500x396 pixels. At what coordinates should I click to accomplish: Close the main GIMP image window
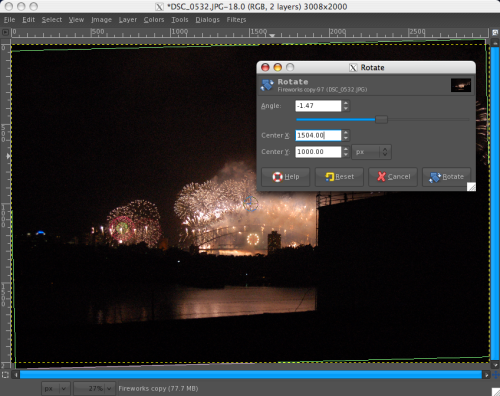(9, 6)
